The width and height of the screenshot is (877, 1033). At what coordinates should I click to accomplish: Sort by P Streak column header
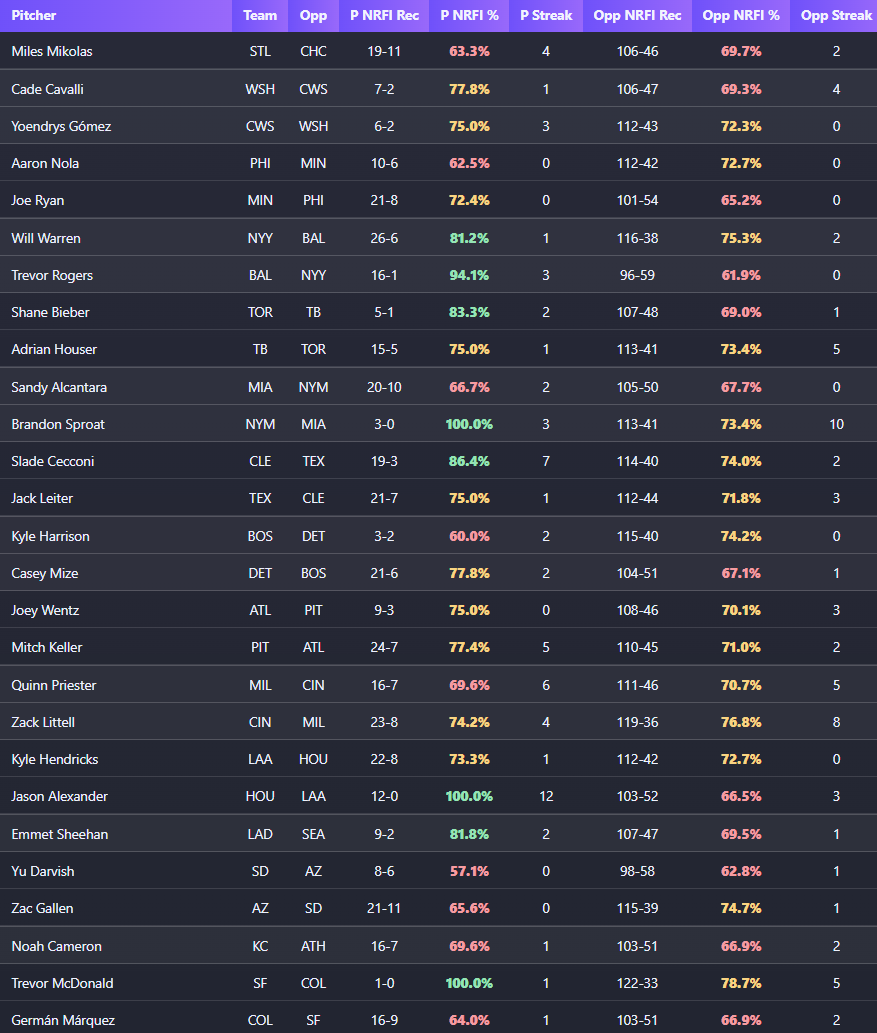[546, 15]
